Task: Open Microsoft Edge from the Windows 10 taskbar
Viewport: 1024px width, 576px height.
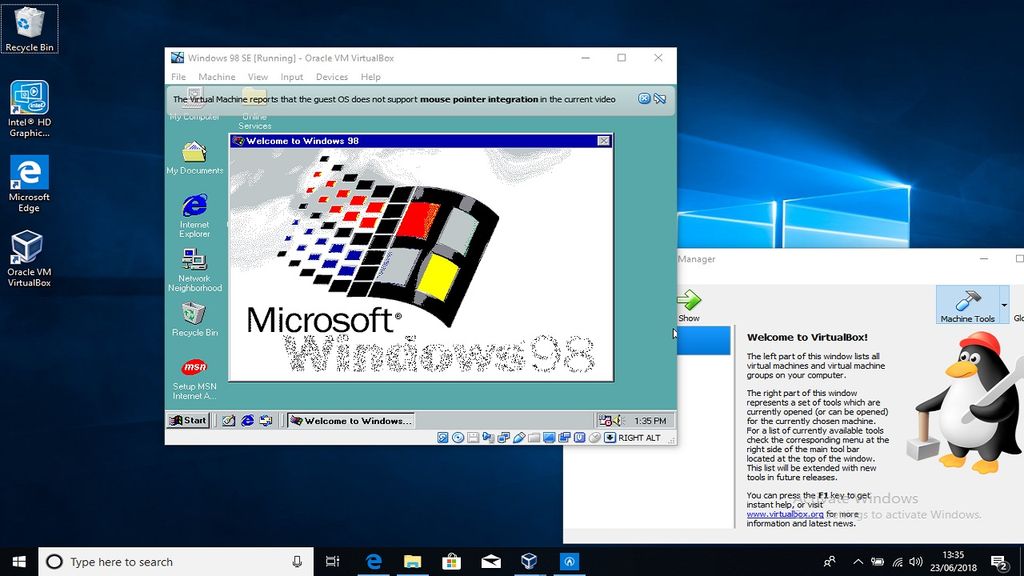Action: click(374, 562)
